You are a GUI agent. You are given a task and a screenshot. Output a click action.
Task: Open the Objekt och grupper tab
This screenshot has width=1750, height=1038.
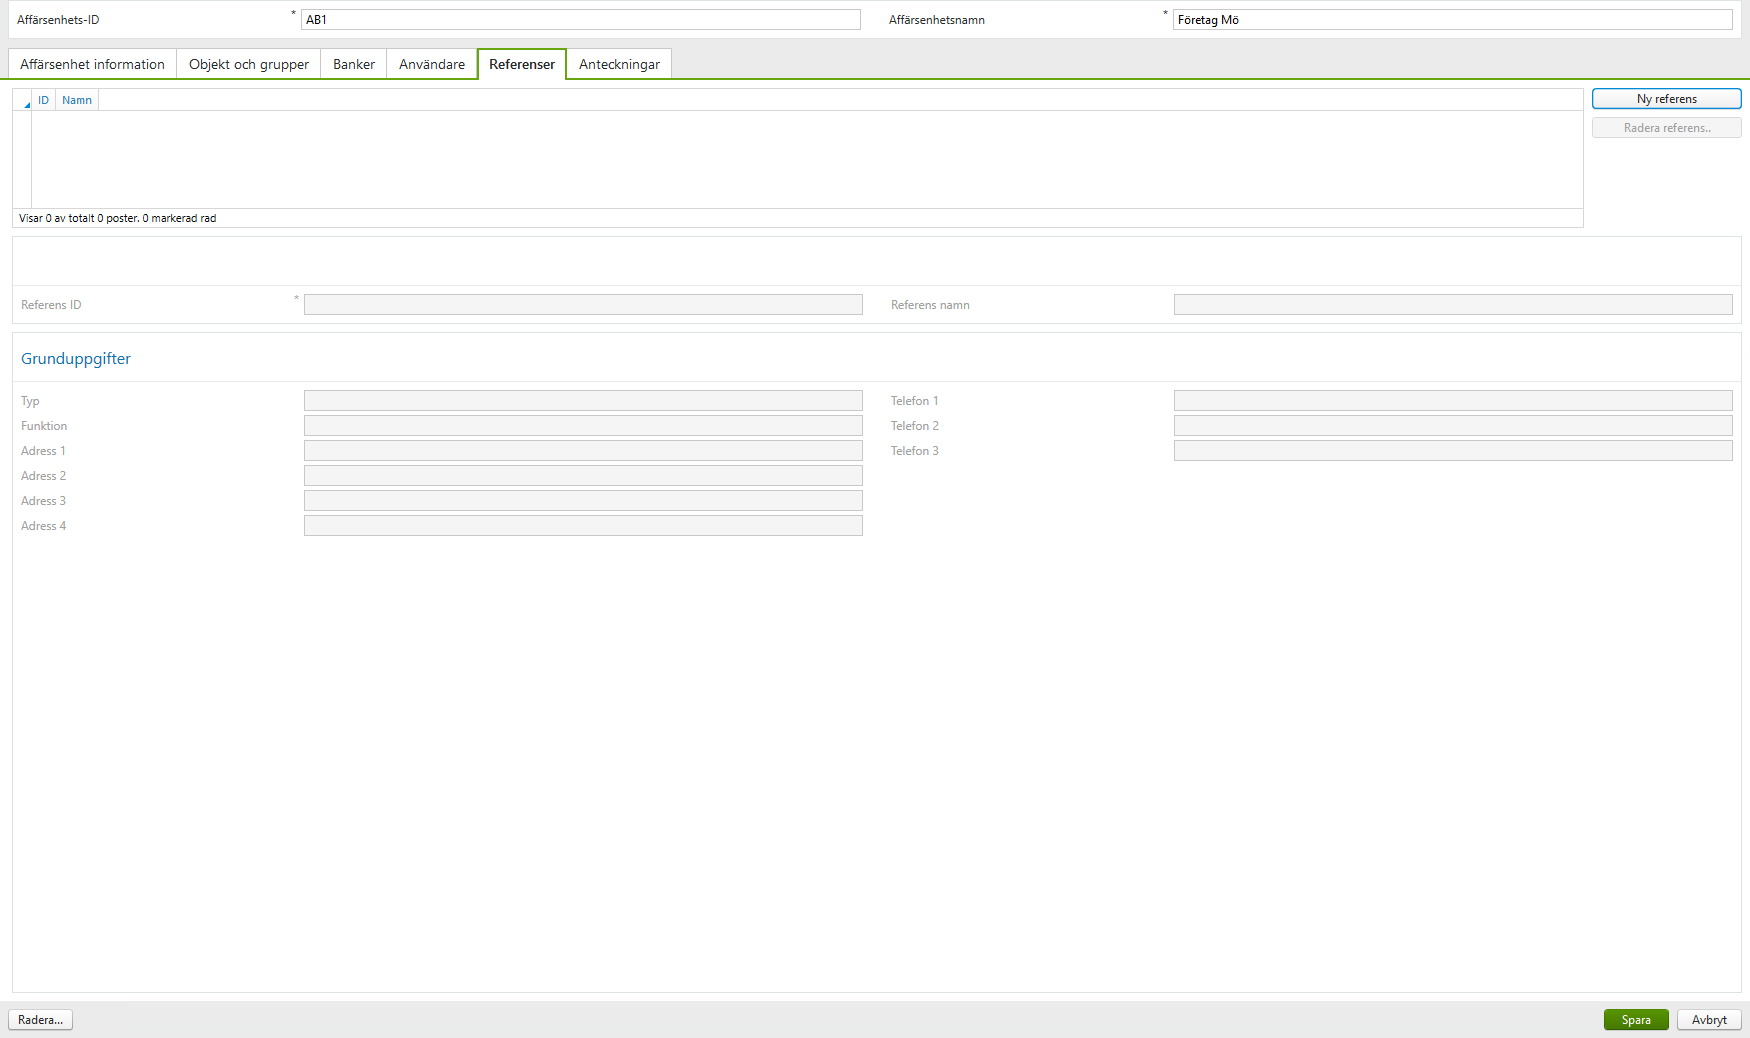tap(247, 63)
